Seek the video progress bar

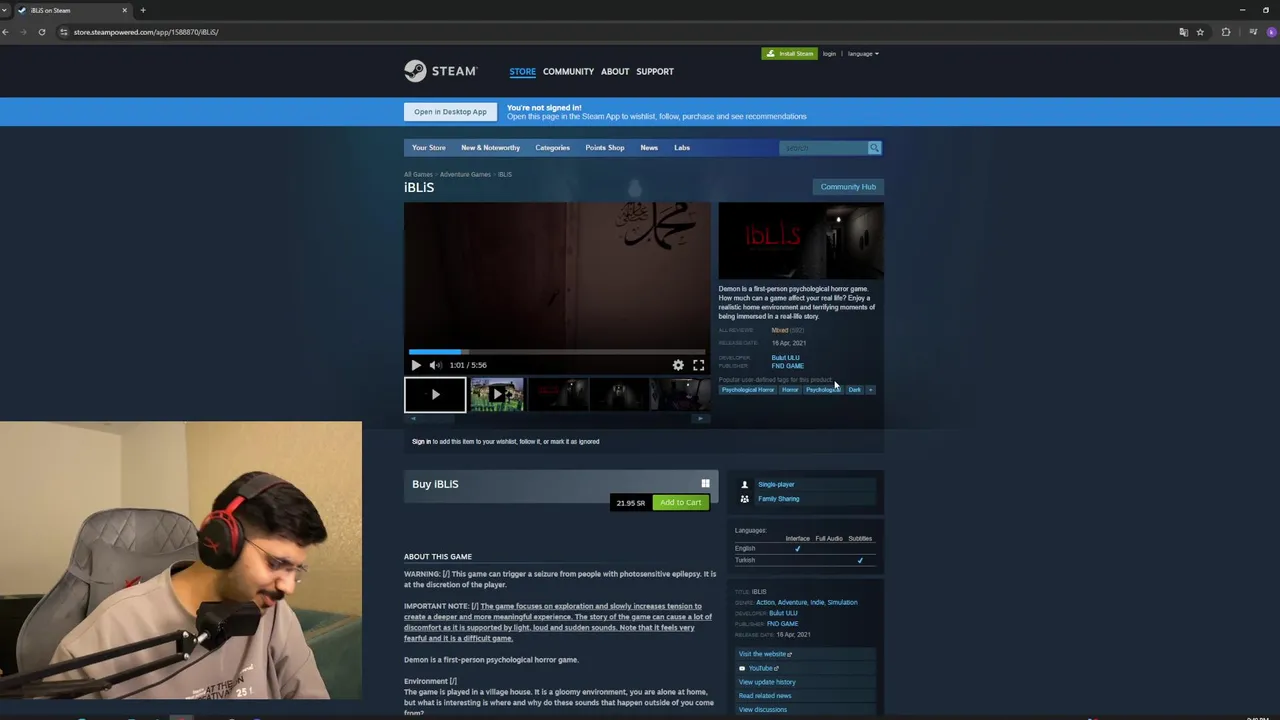[x=557, y=352]
